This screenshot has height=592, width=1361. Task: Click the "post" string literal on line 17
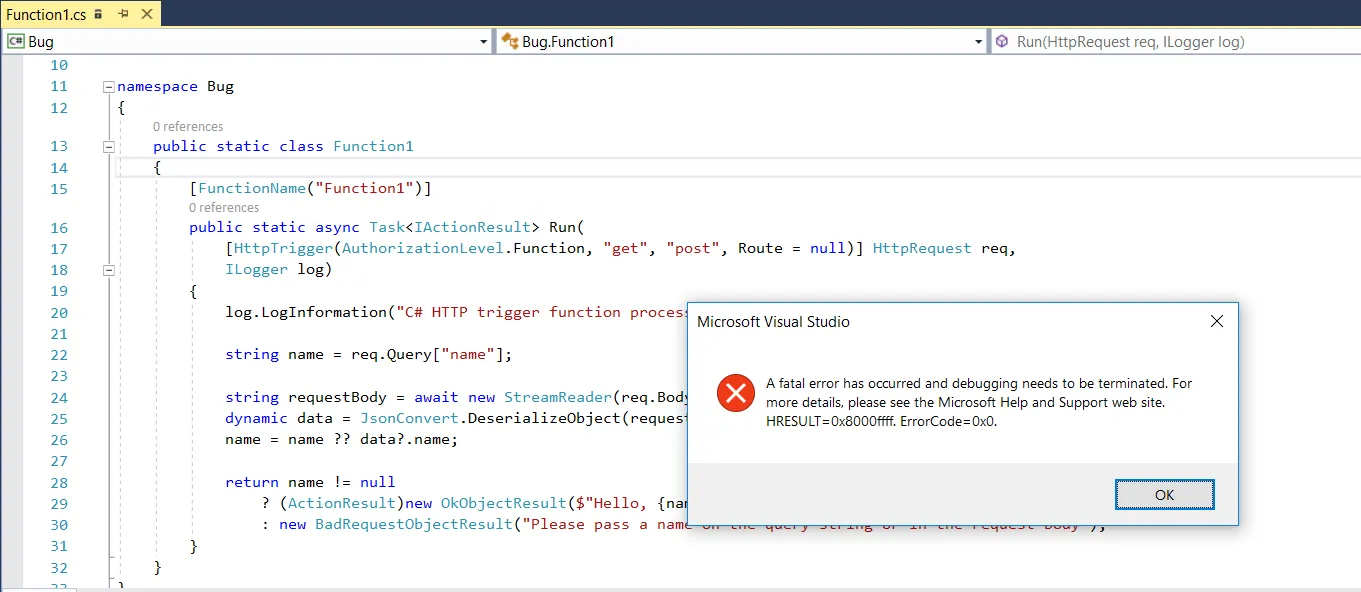pos(693,248)
